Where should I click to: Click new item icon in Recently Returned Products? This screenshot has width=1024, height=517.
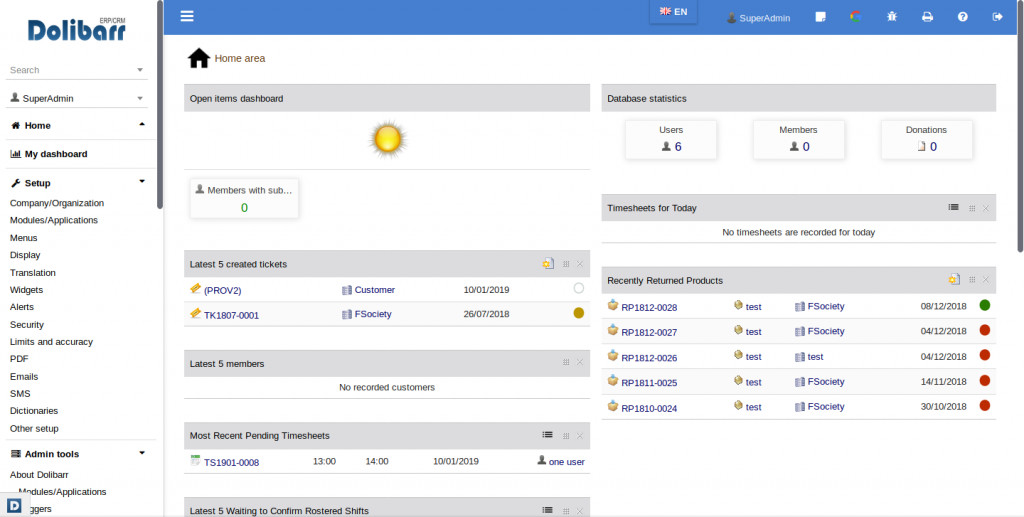point(954,280)
